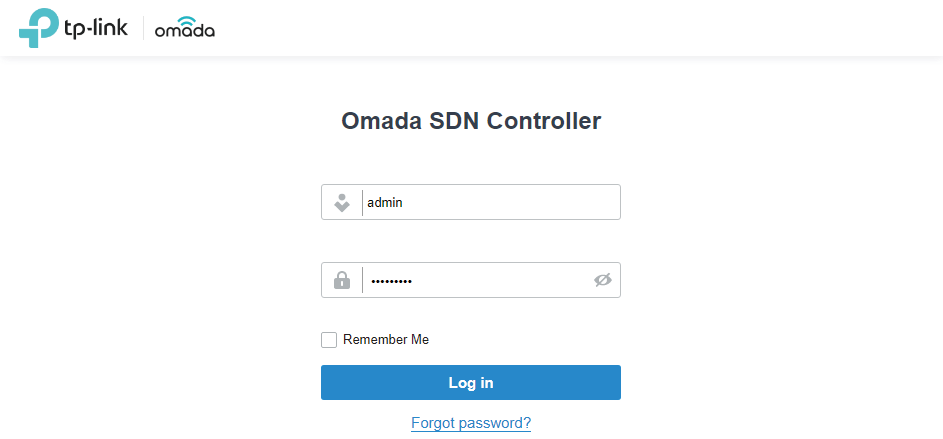
Task: Click the Remember Me label text
Action: tap(386, 340)
